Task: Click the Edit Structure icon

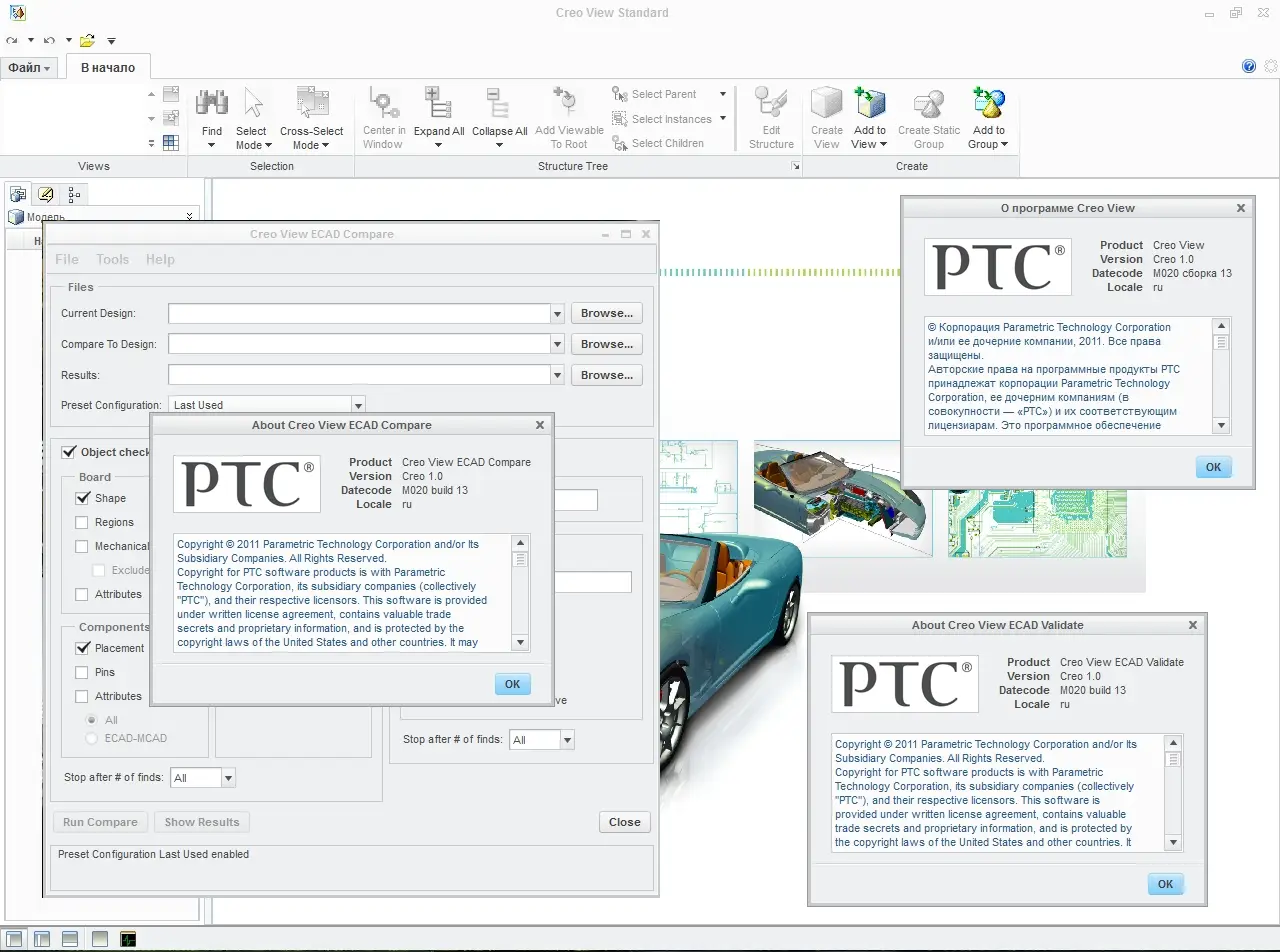Action: click(x=771, y=103)
